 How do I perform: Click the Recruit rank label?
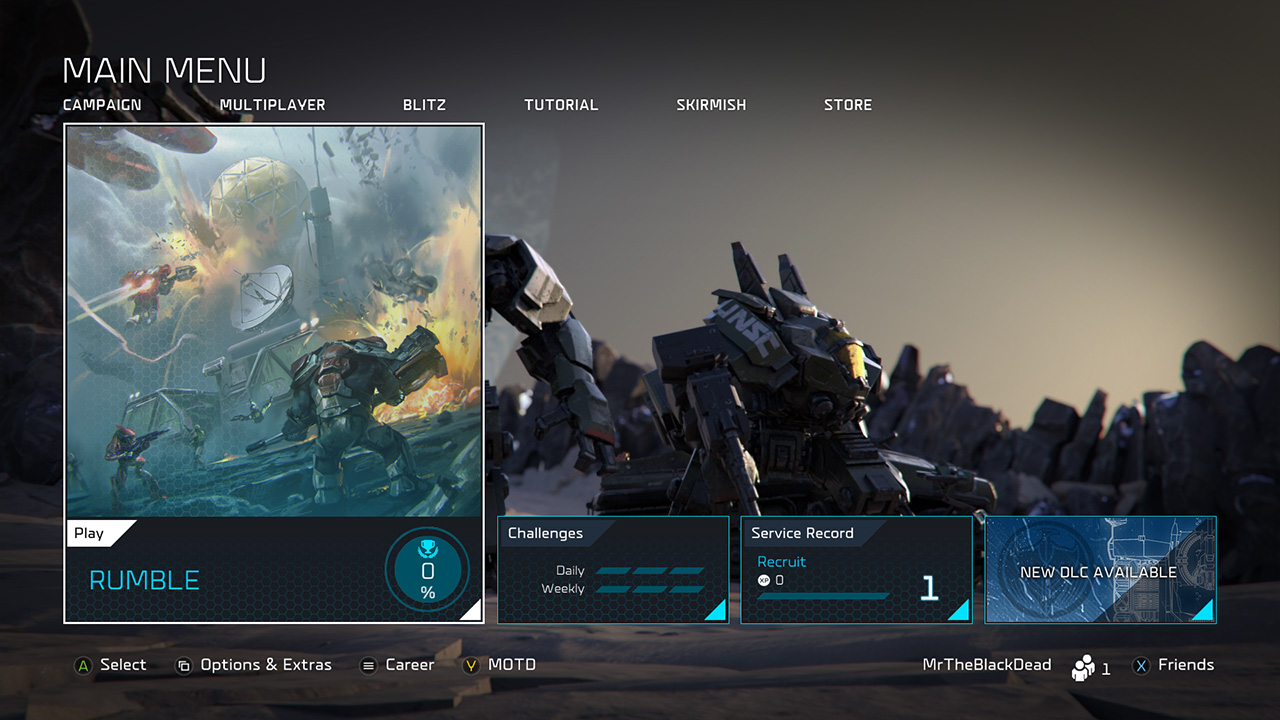pyautogui.click(x=781, y=562)
